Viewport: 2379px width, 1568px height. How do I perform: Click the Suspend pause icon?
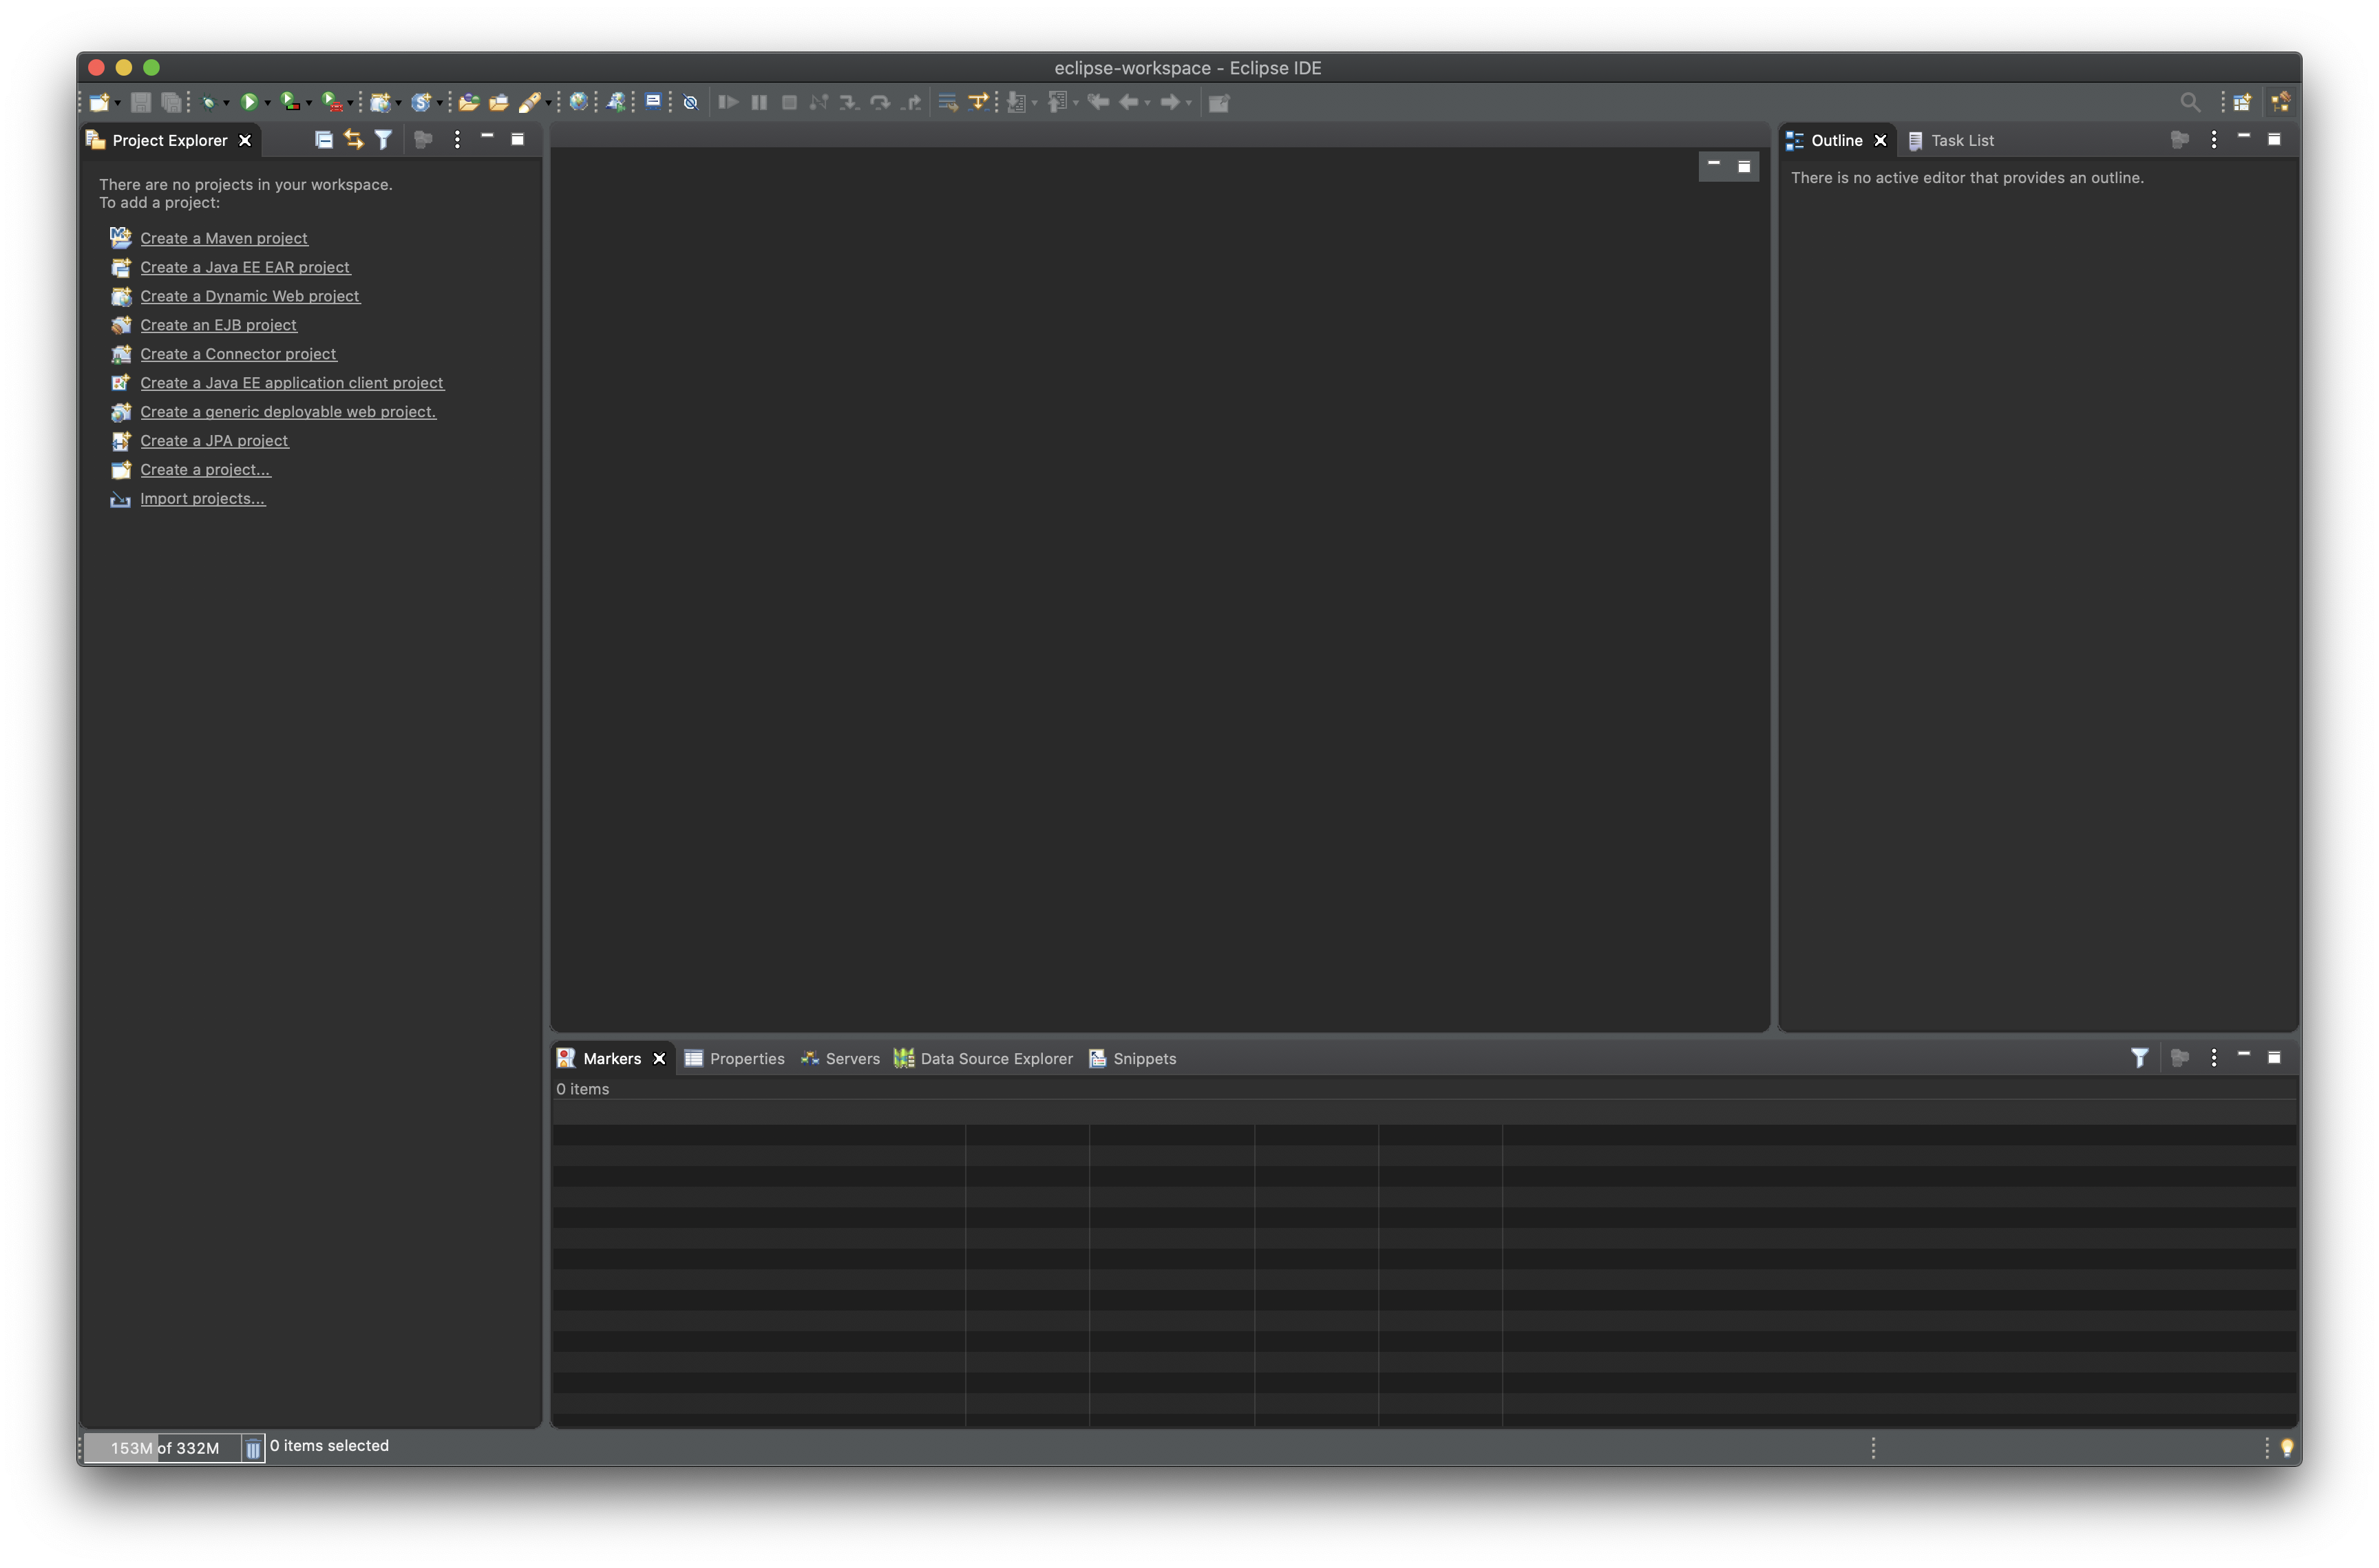pyautogui.click(x=759, y=102)
